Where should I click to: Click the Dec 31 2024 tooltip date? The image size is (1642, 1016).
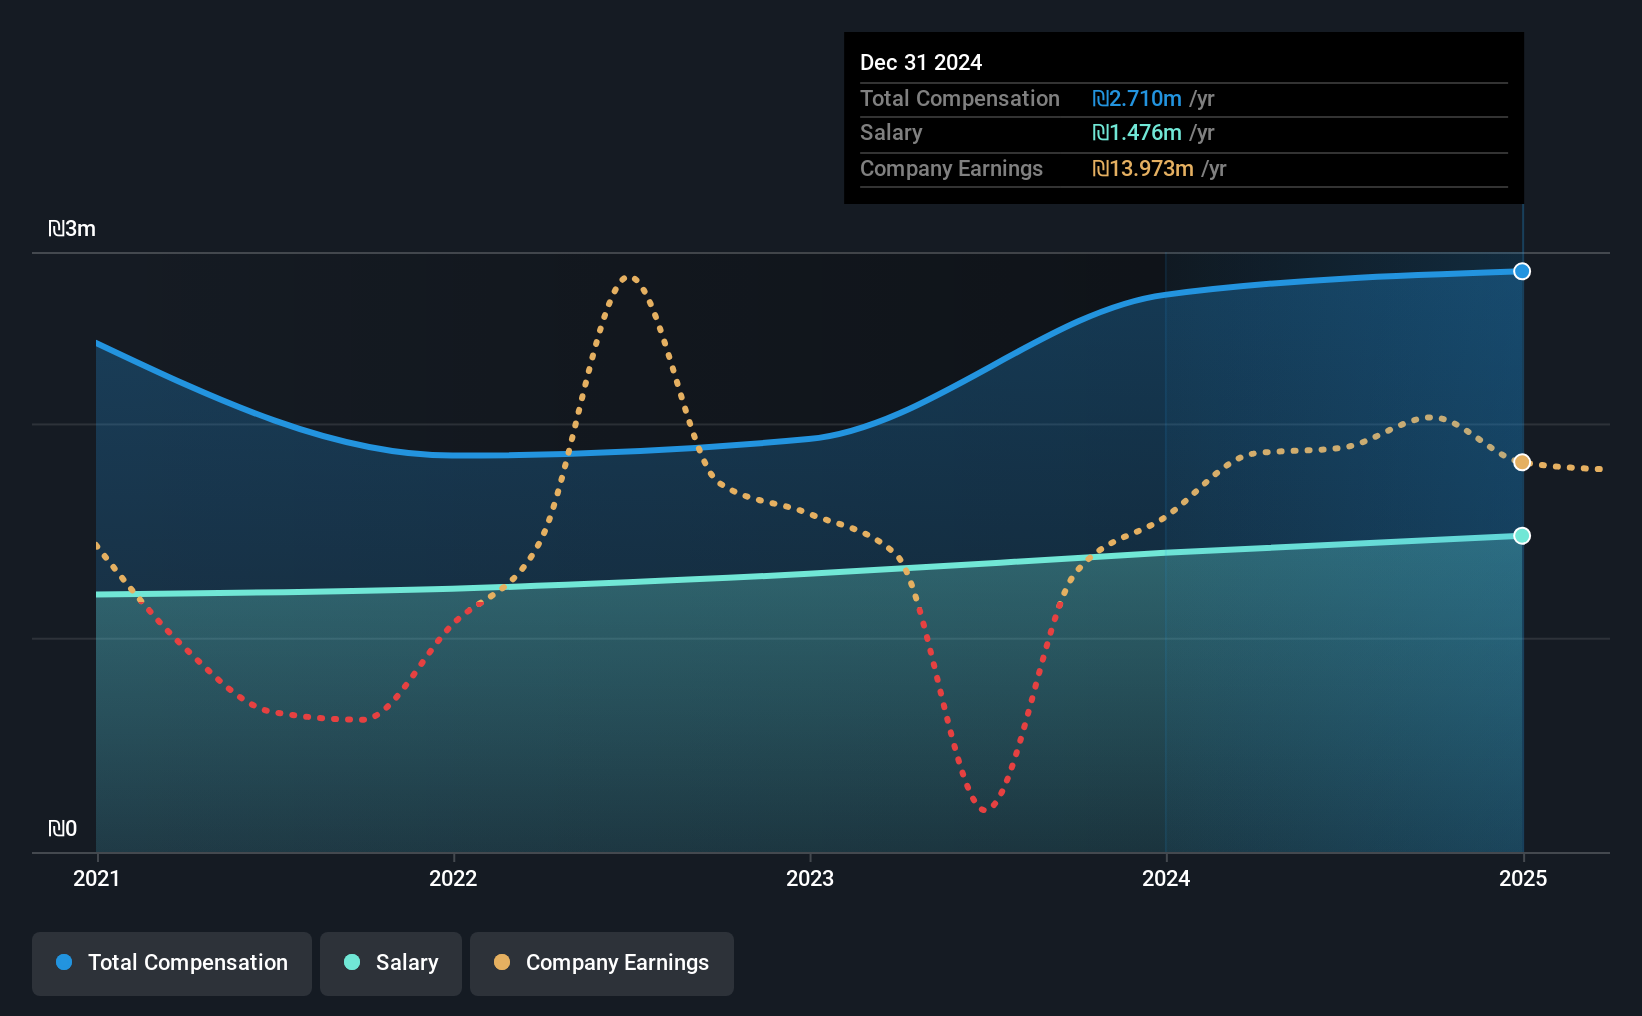click(921, 62)
